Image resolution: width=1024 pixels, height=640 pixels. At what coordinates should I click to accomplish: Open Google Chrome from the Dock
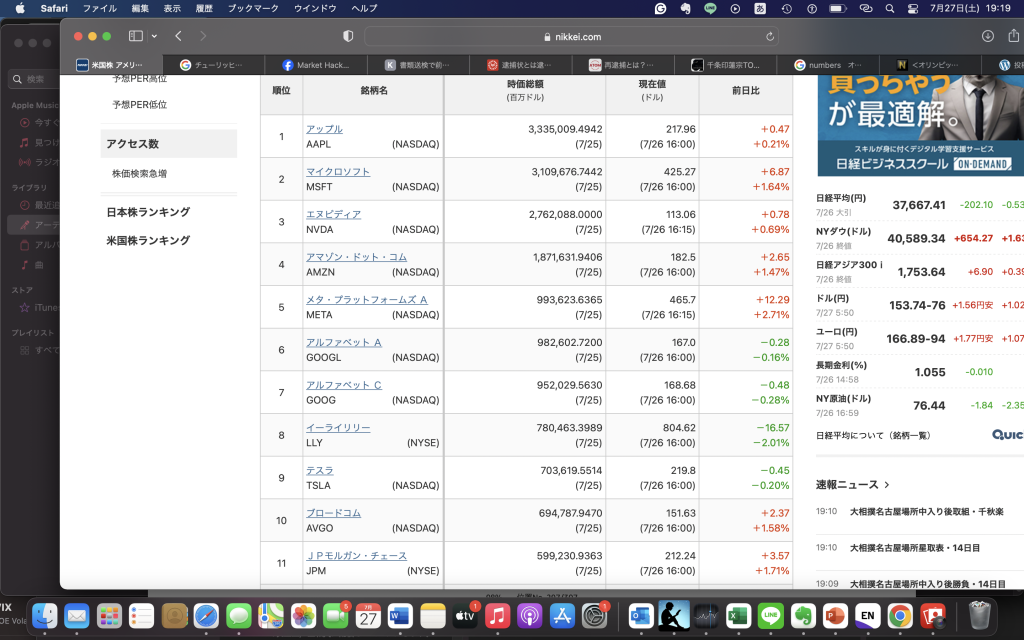tap(899, 616)
